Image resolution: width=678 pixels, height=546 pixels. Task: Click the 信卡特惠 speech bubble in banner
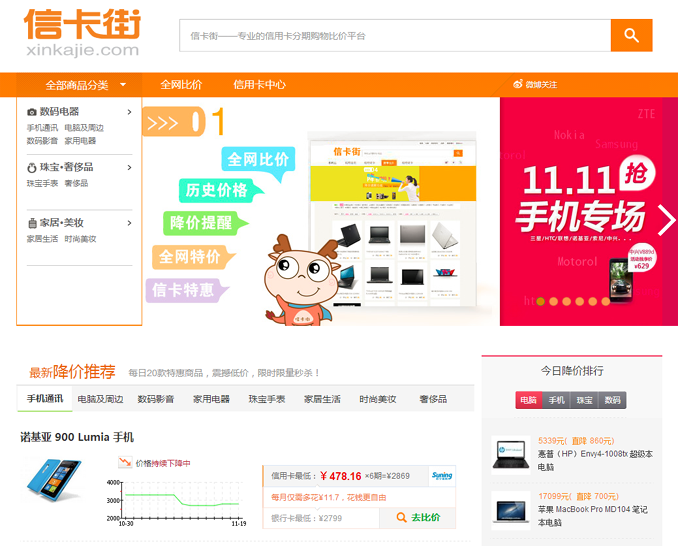186,290
